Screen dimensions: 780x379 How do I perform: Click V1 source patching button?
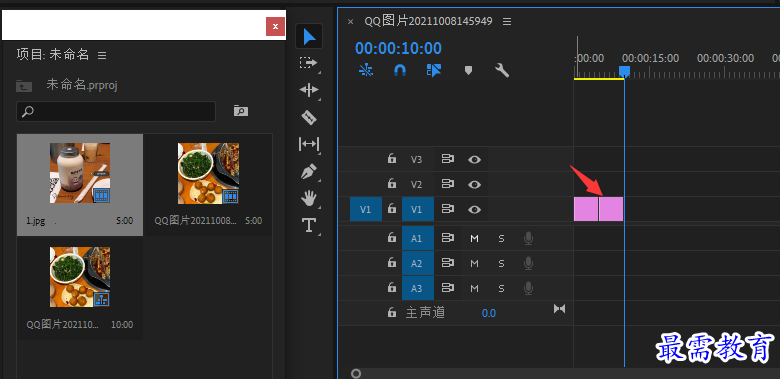point(366,209)
